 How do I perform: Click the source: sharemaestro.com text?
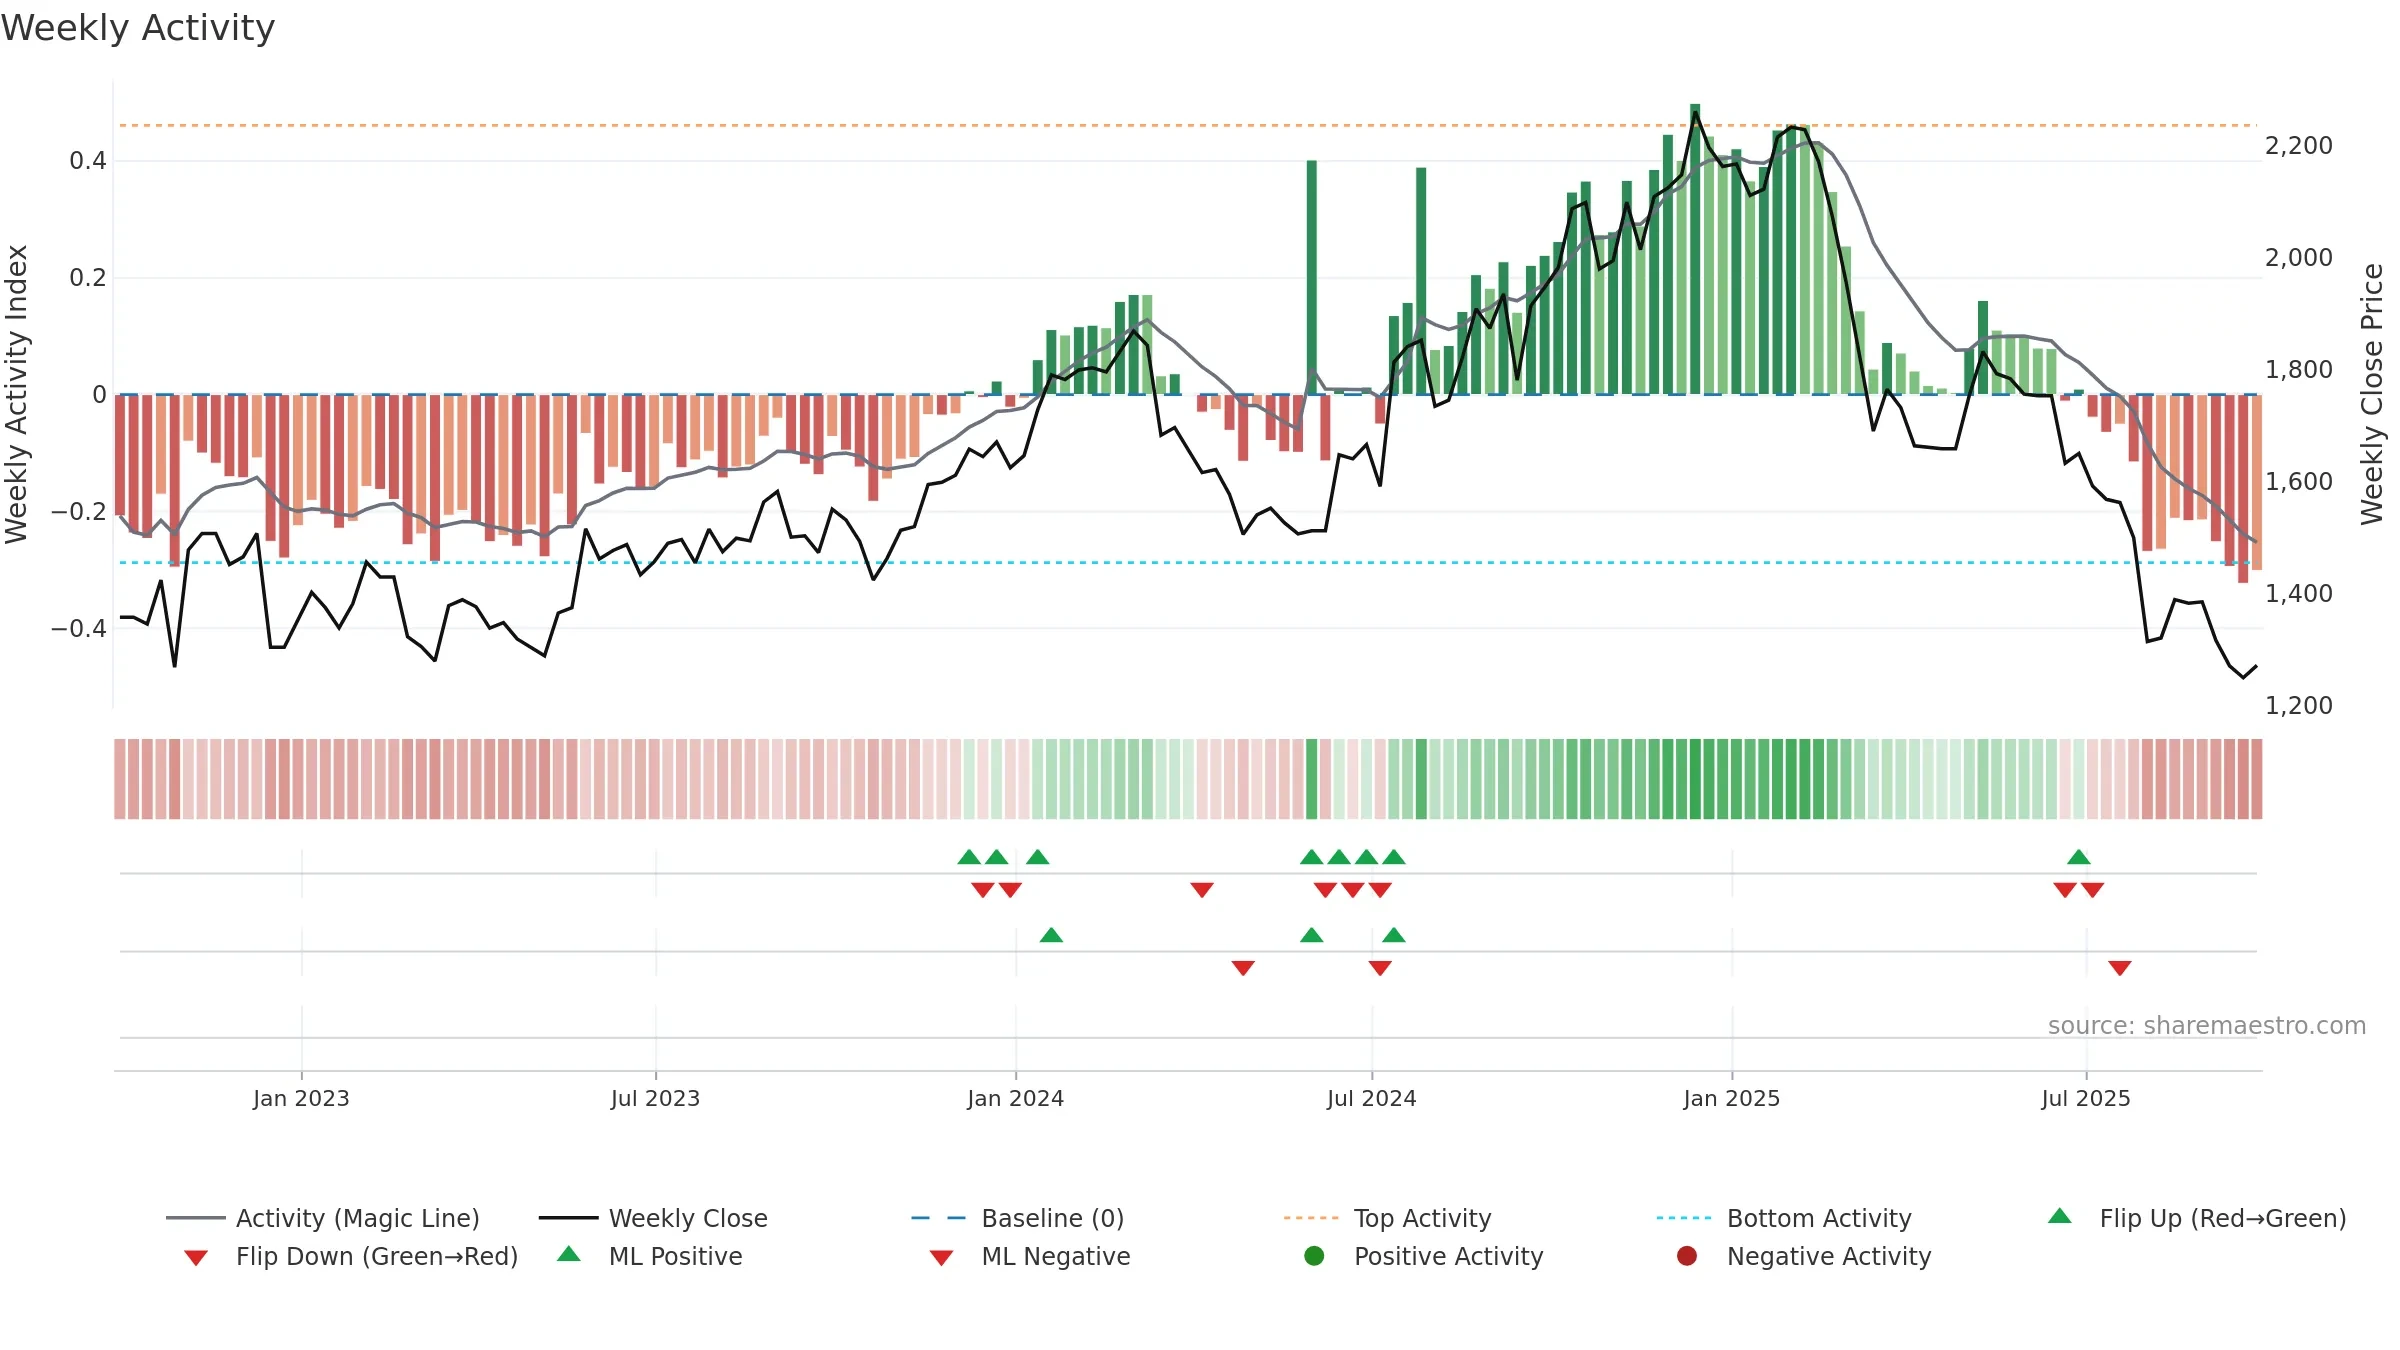[2207, 1026]
